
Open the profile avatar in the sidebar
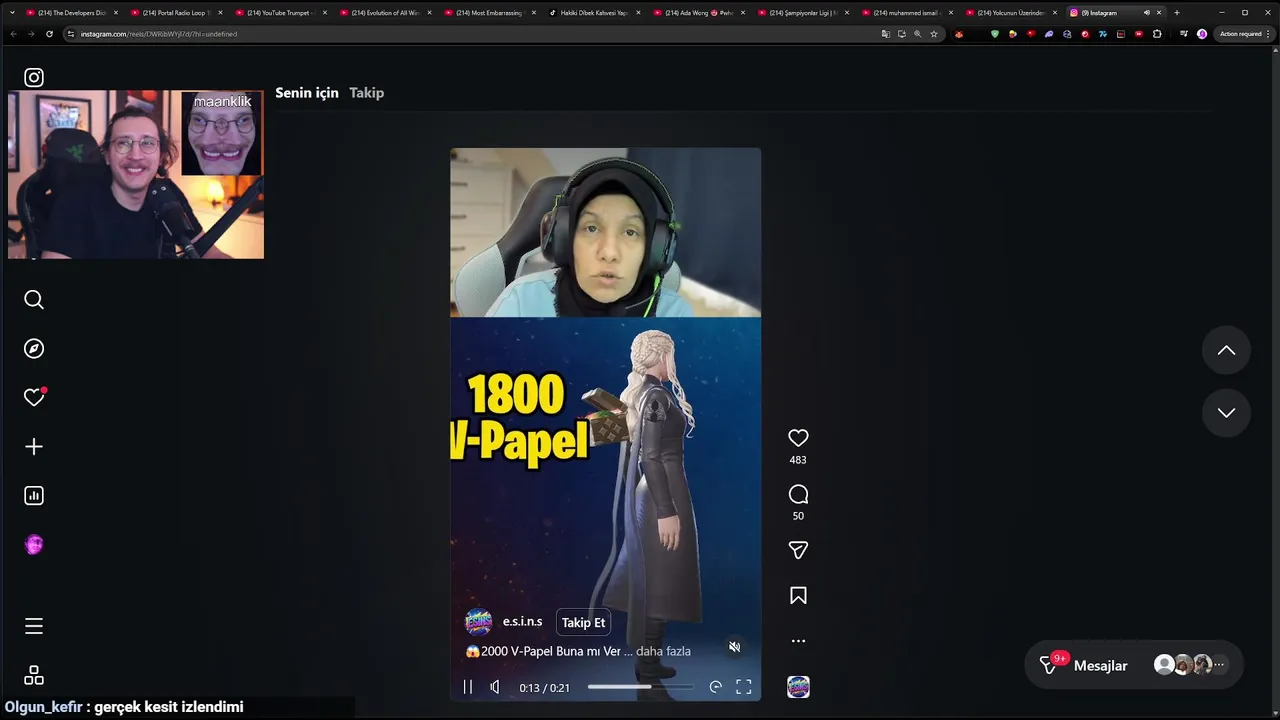click(34, 545)
